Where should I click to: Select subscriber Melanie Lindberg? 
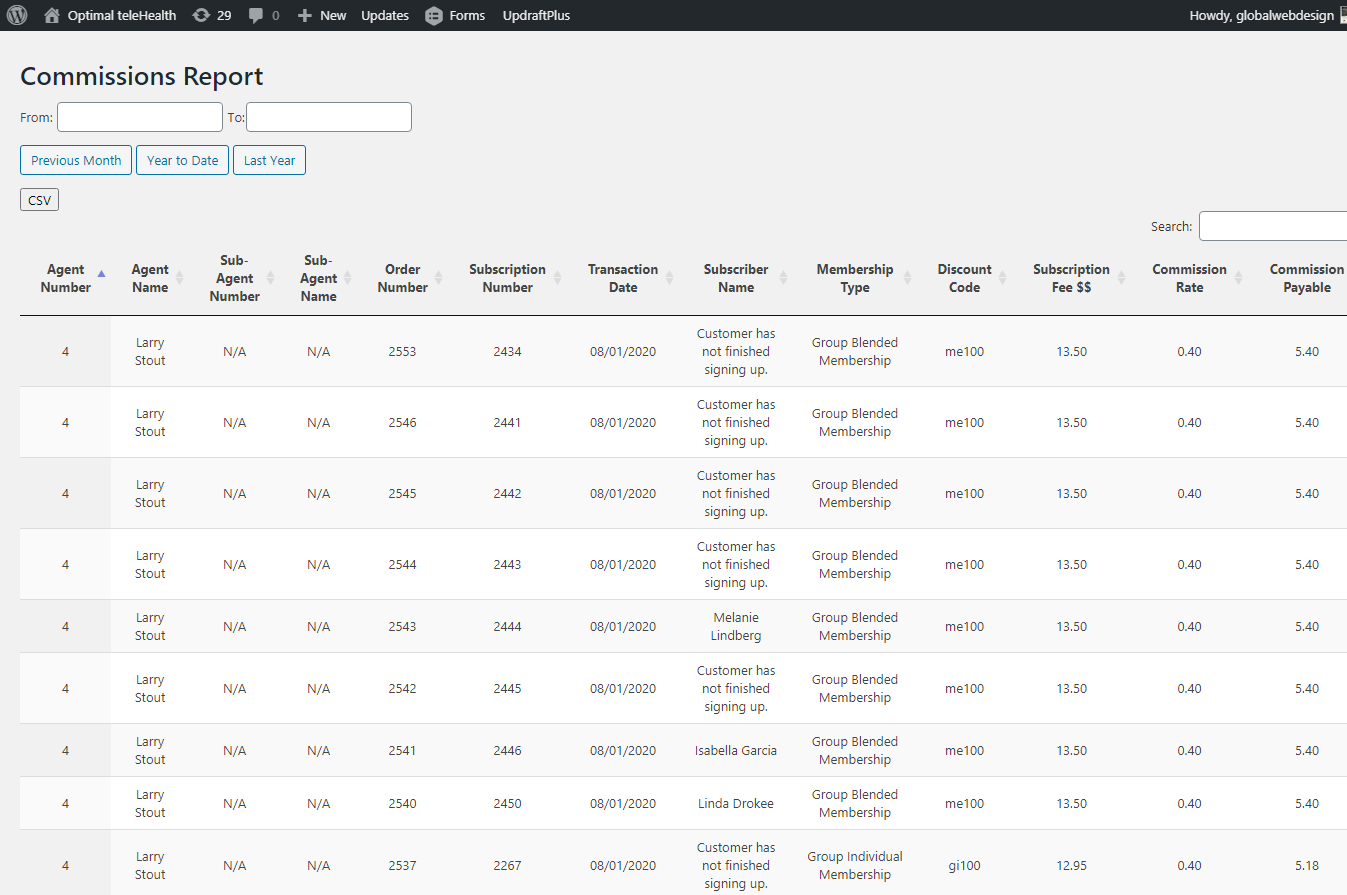coord(736,627)
